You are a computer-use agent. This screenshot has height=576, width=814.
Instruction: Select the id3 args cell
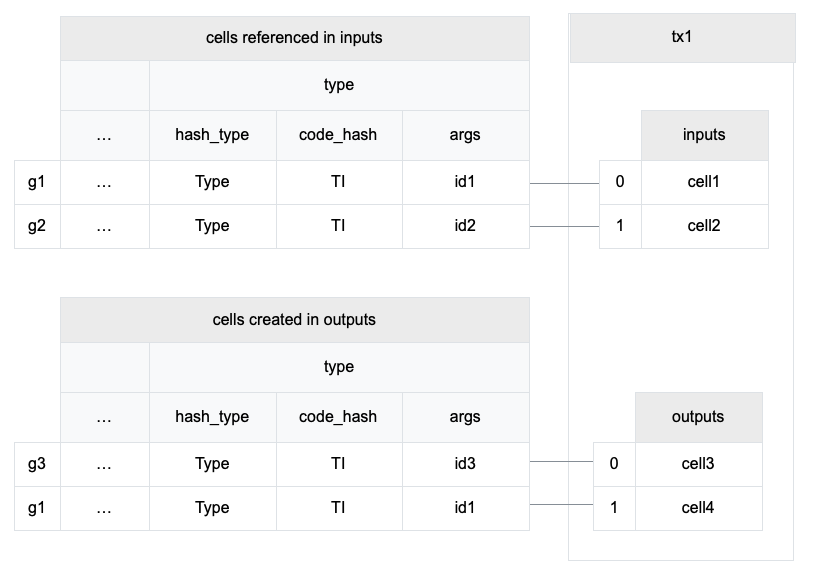click(465, 464)
